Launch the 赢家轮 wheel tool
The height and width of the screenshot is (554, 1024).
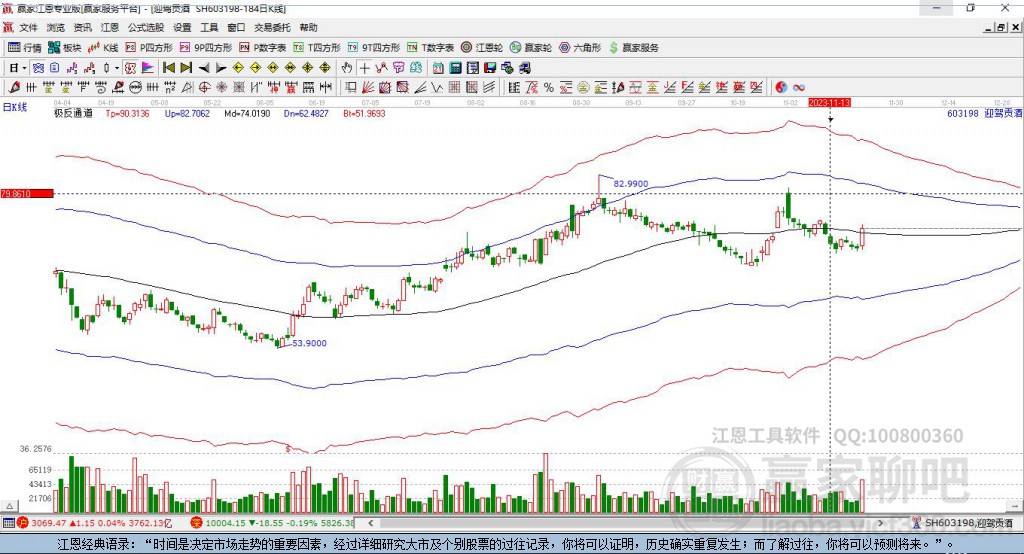point(531,48)
